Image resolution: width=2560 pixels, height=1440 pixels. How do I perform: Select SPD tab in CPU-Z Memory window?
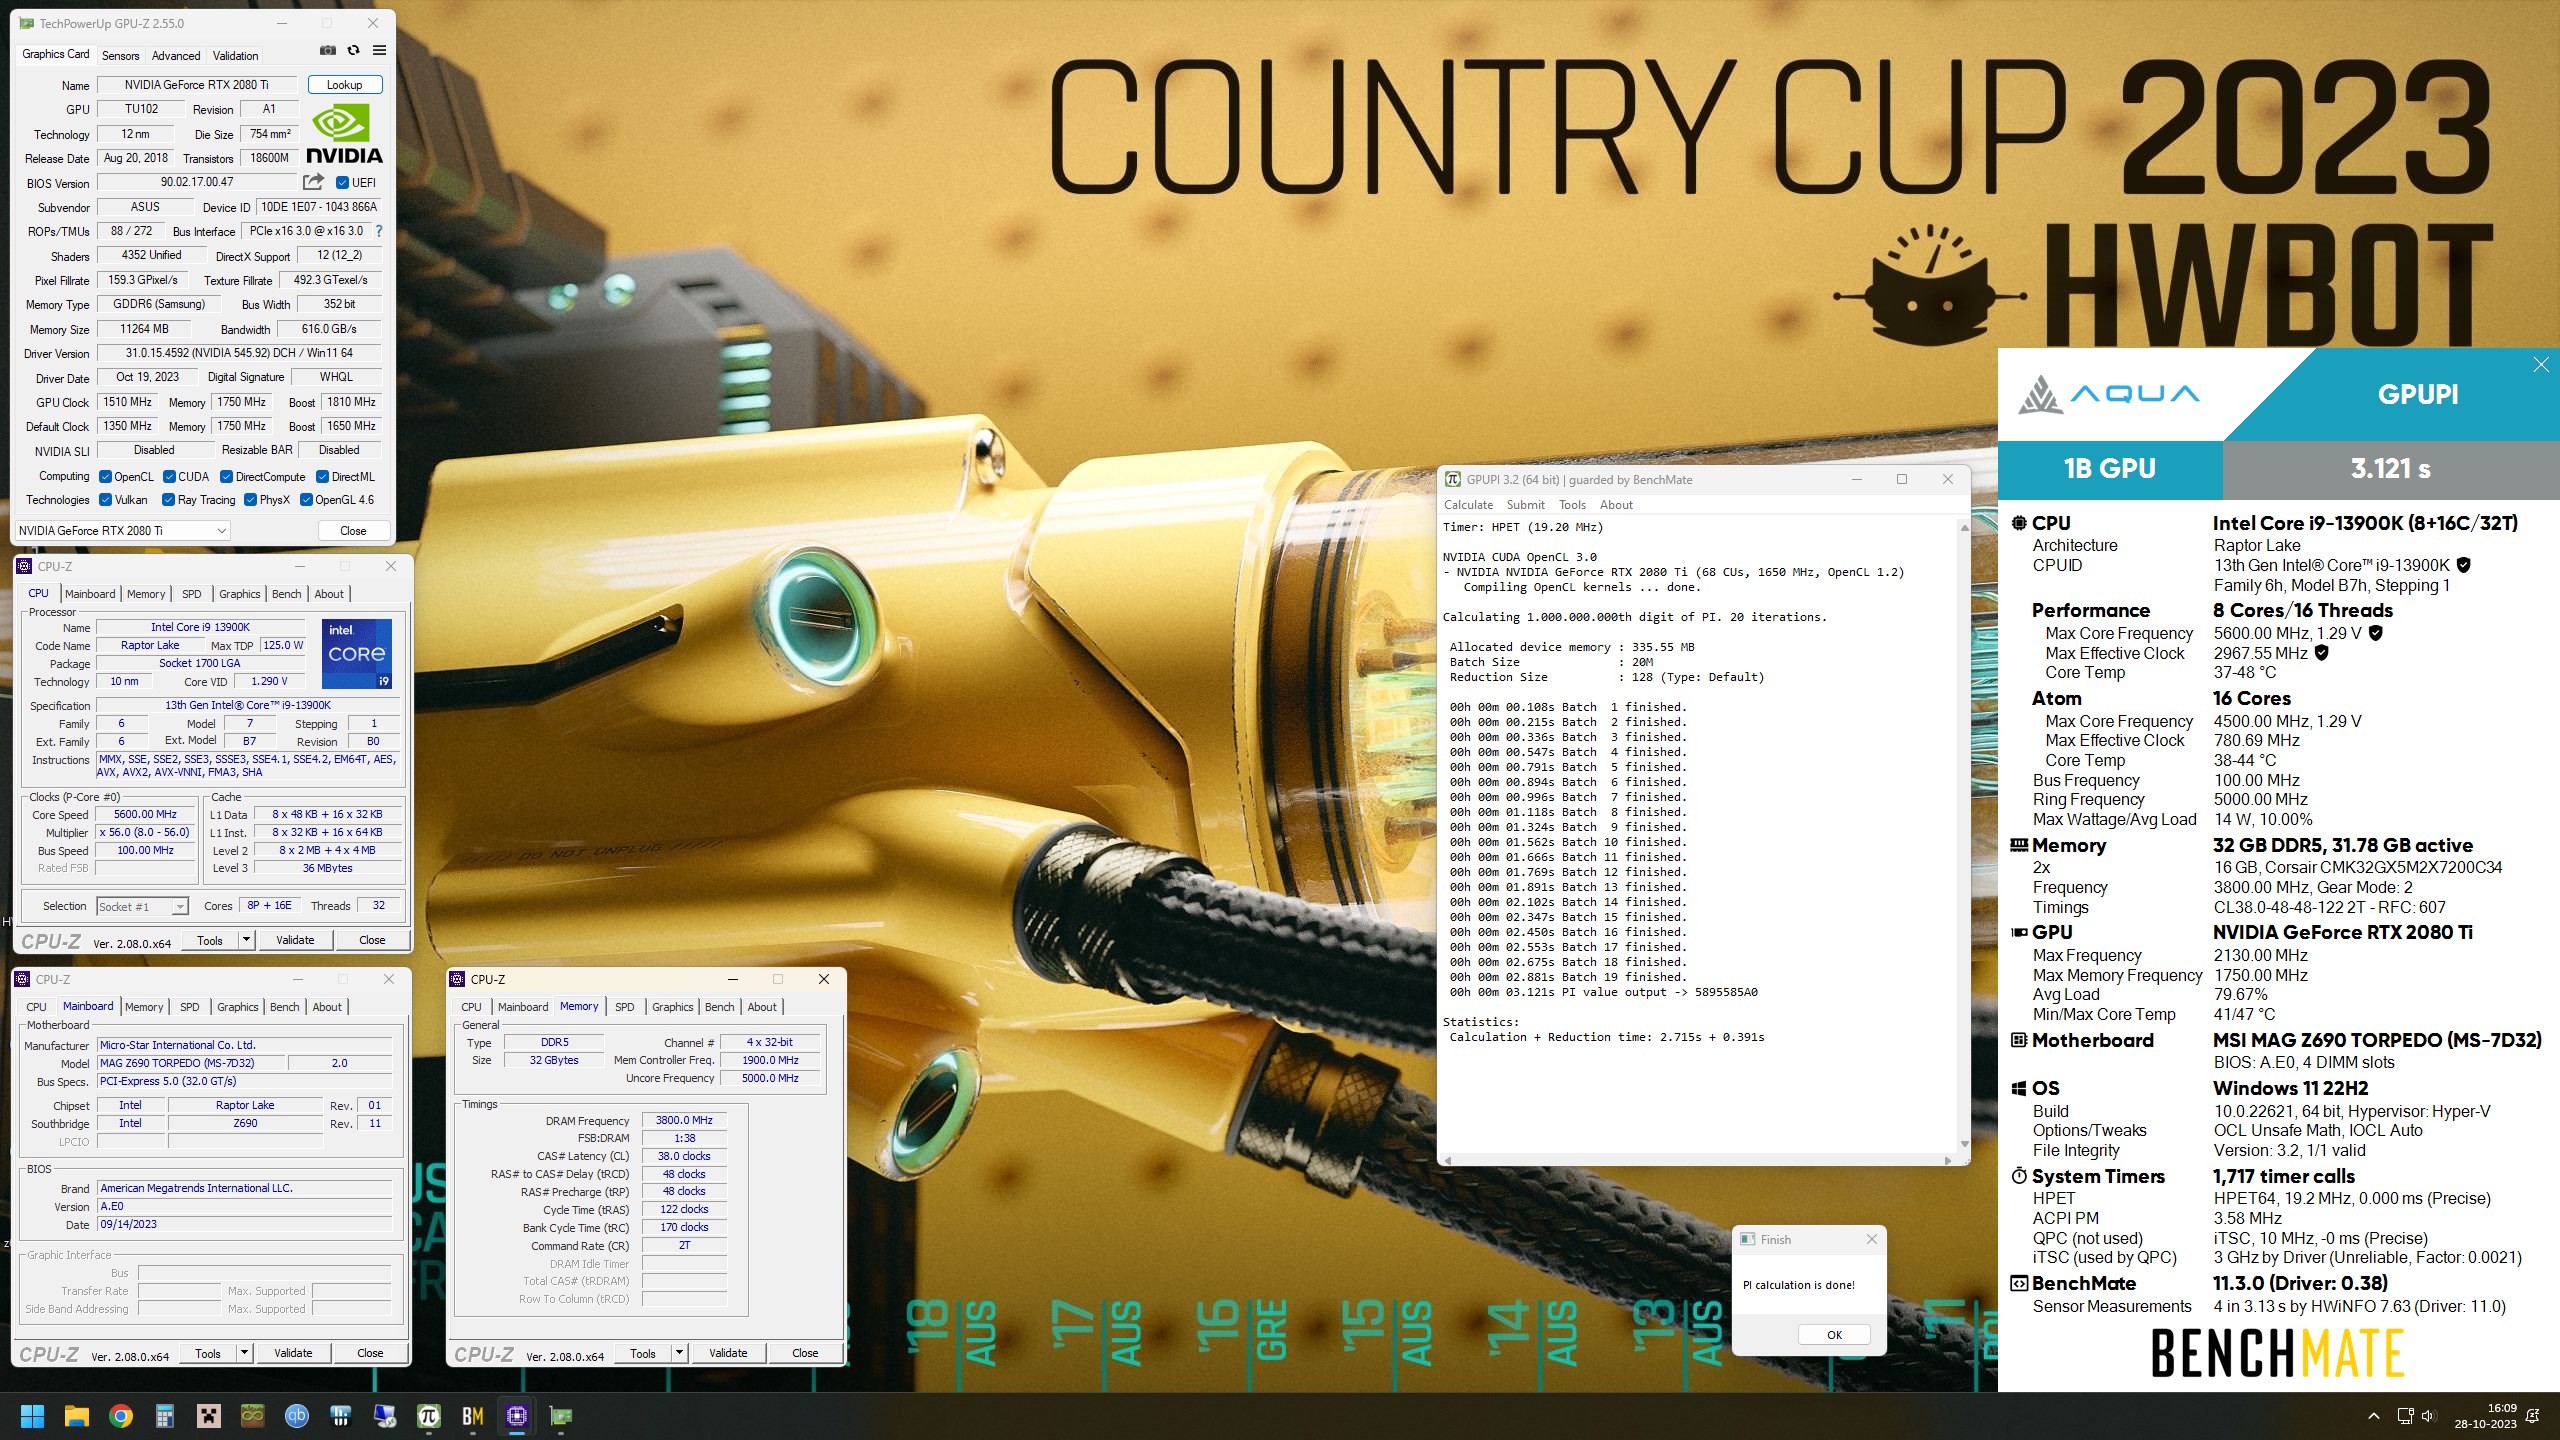coord(625,1007)
